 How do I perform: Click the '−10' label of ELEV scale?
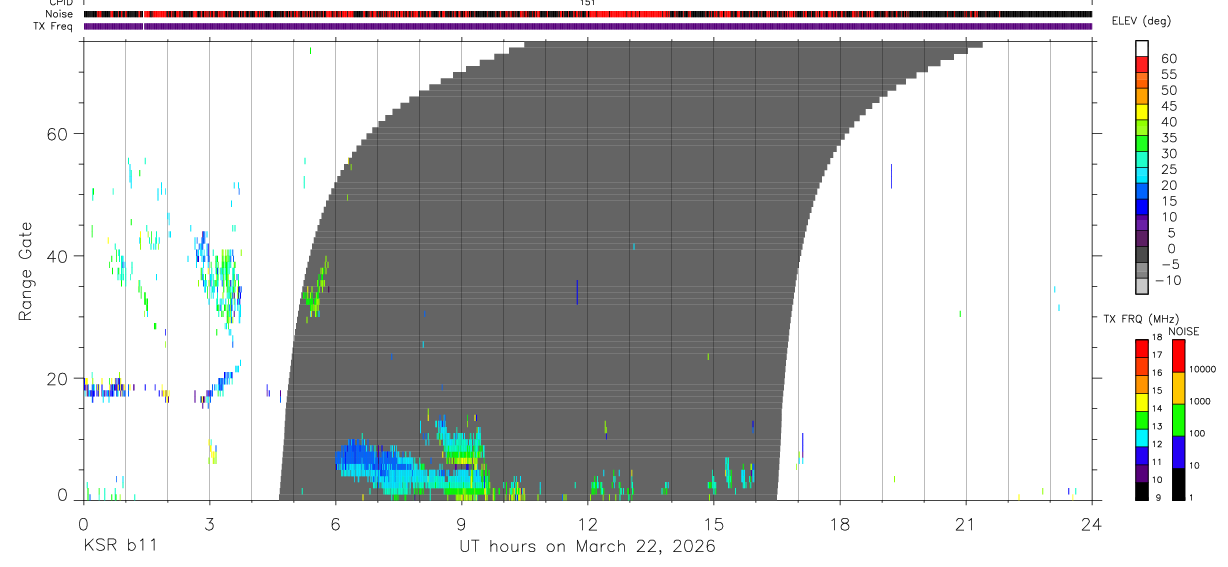coord(1167,281)
